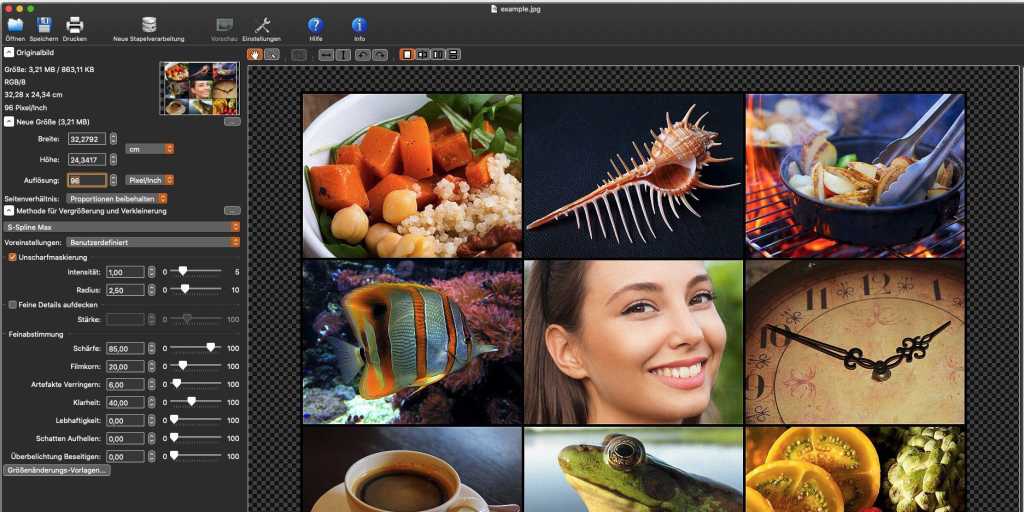This screenshot has height=512, width=1024.
Task: Flip the image horizontally
Action: coord(326,55)
